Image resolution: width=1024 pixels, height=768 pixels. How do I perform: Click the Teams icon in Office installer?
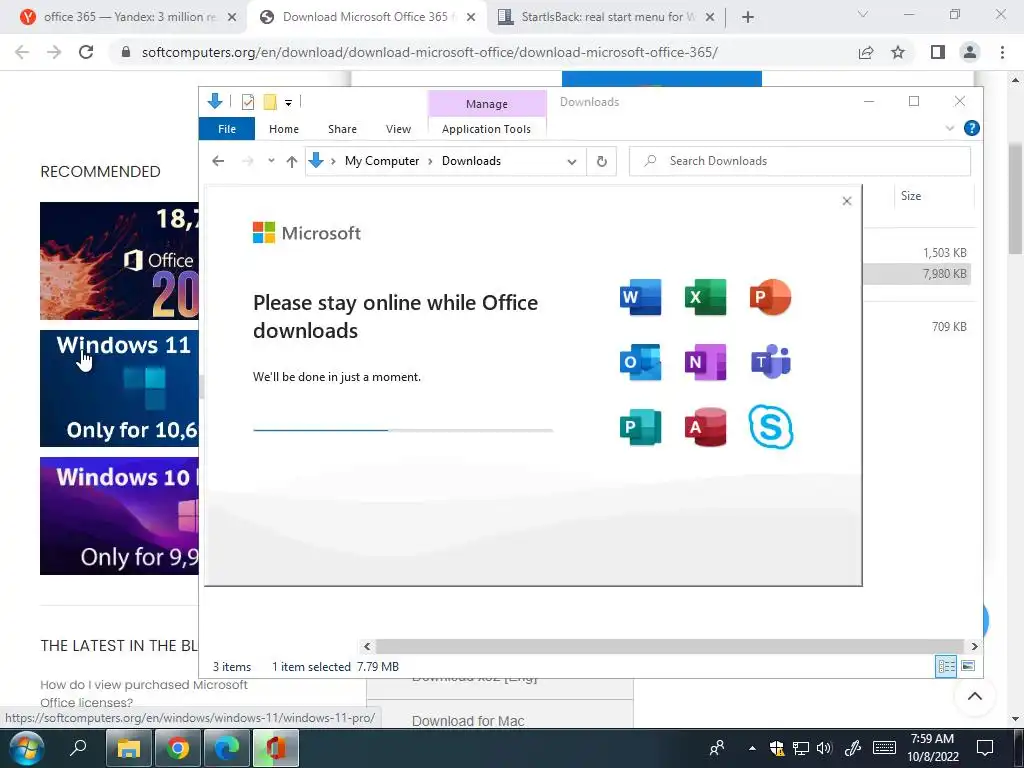pyautogui.click(x=771, y=362)
